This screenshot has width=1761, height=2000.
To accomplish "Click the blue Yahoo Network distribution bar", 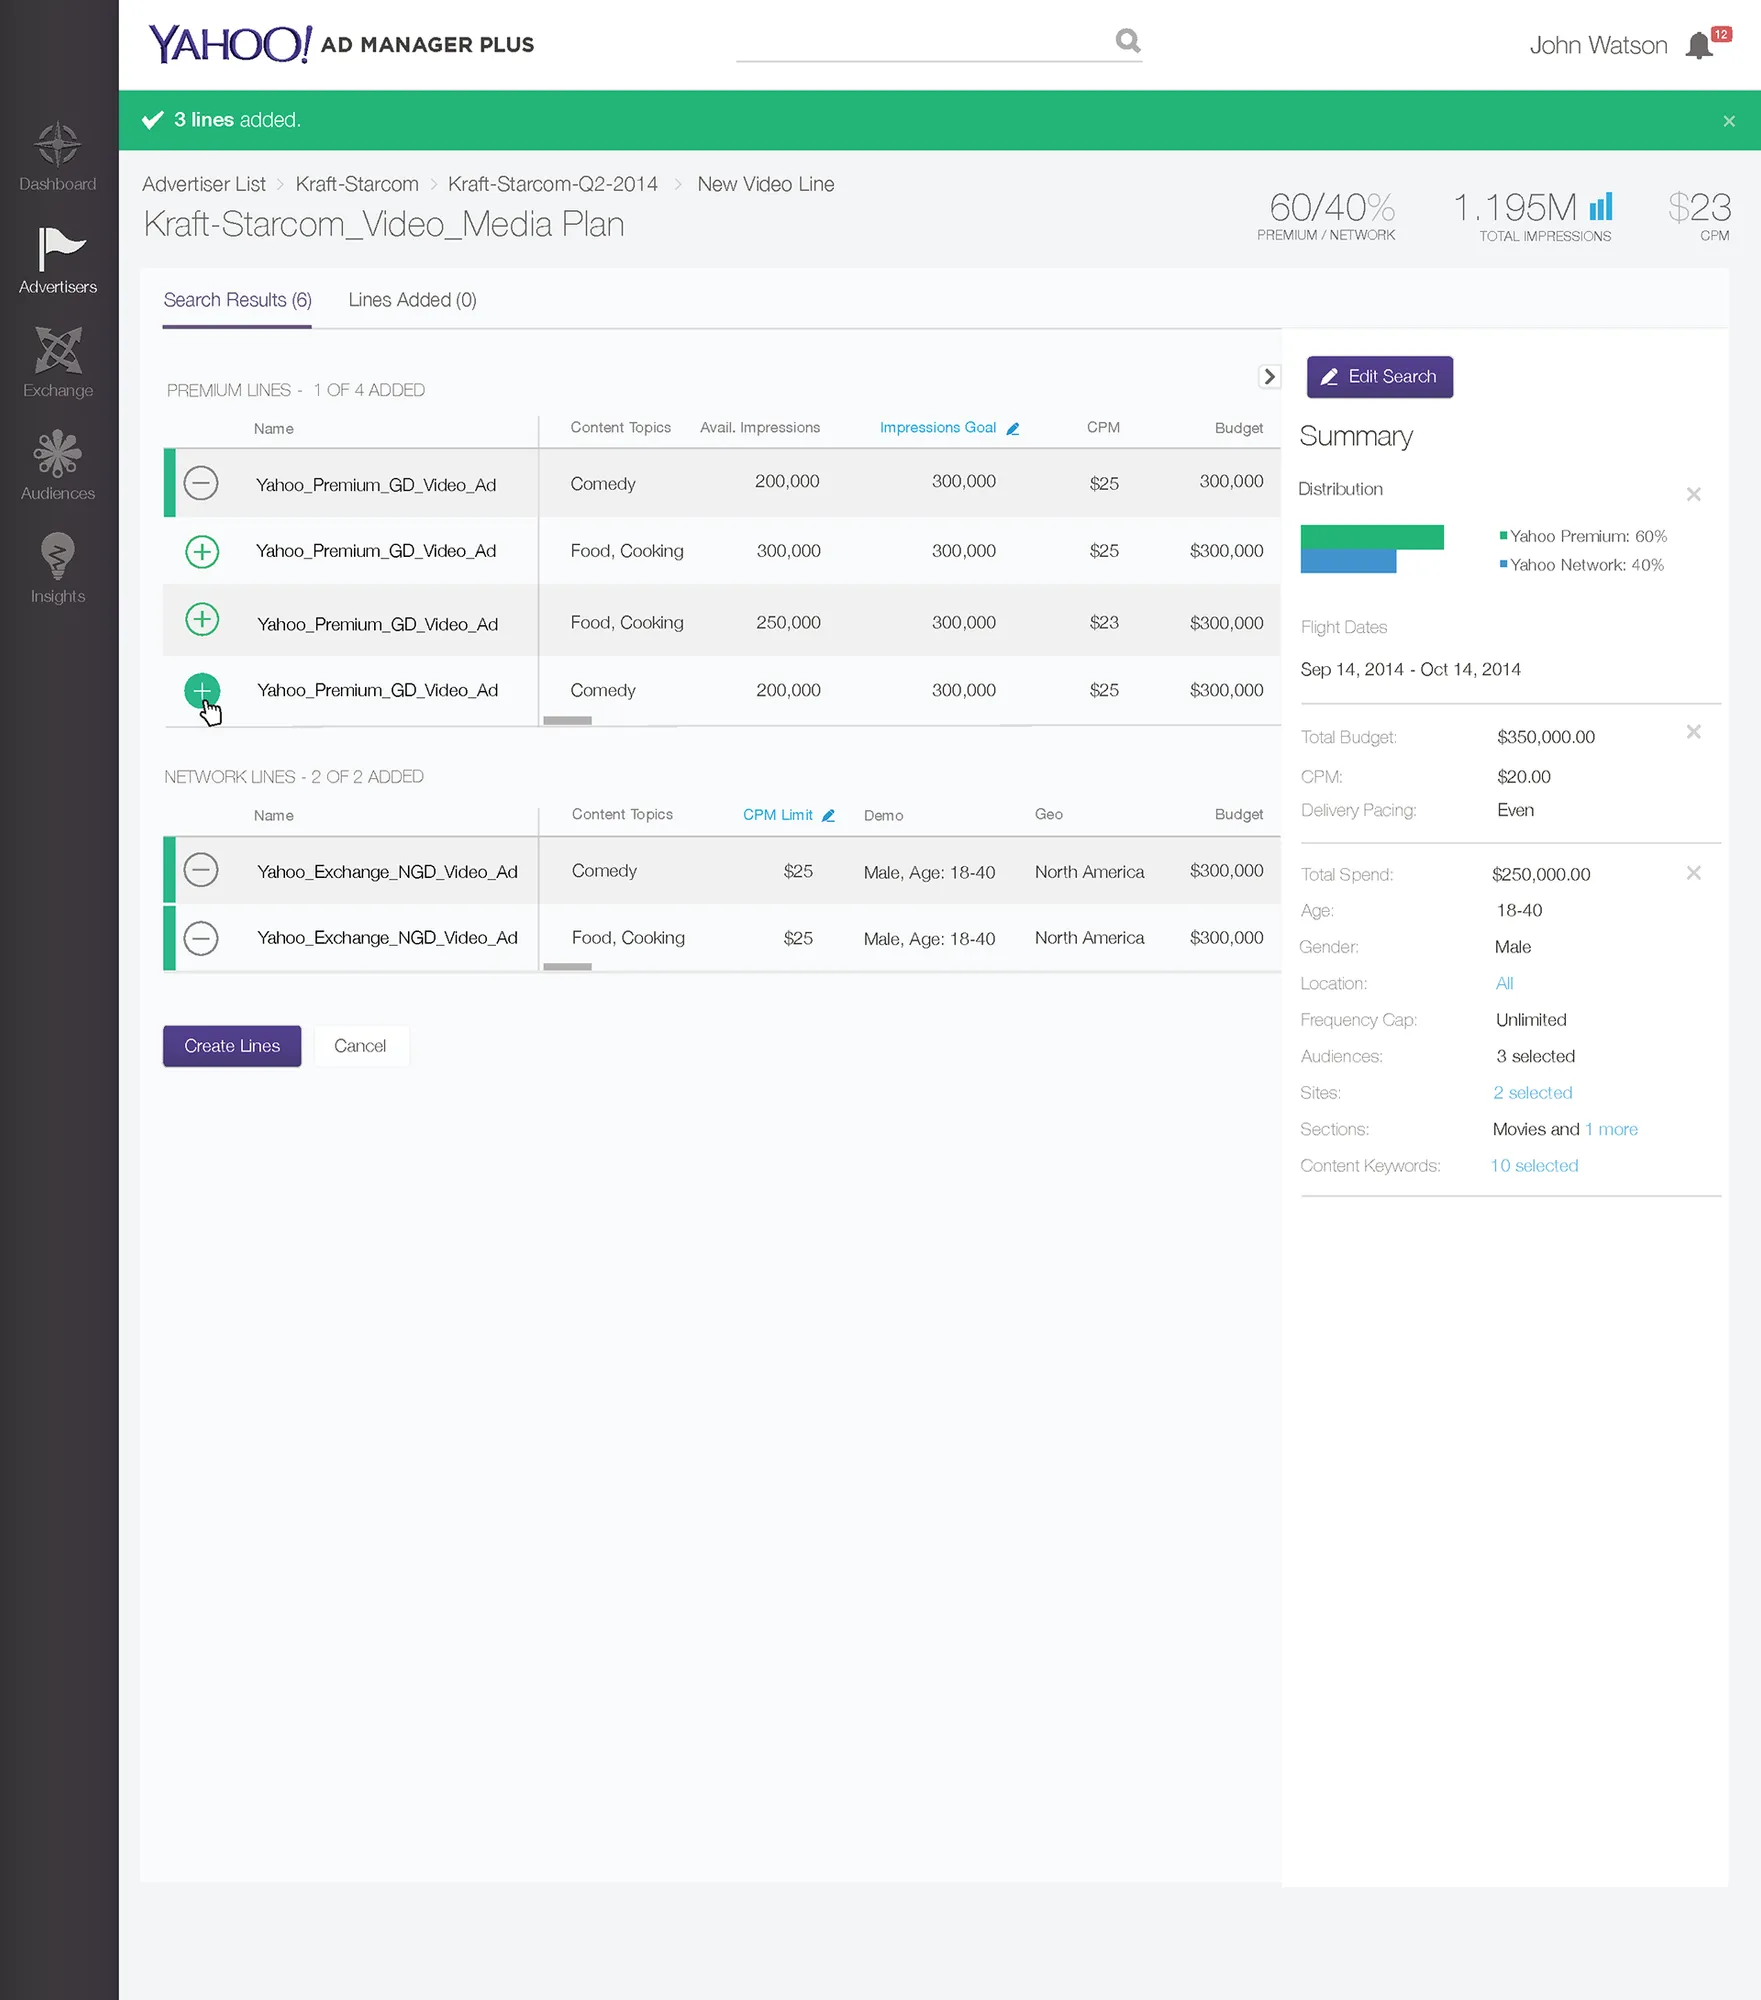I will 1348,561.
